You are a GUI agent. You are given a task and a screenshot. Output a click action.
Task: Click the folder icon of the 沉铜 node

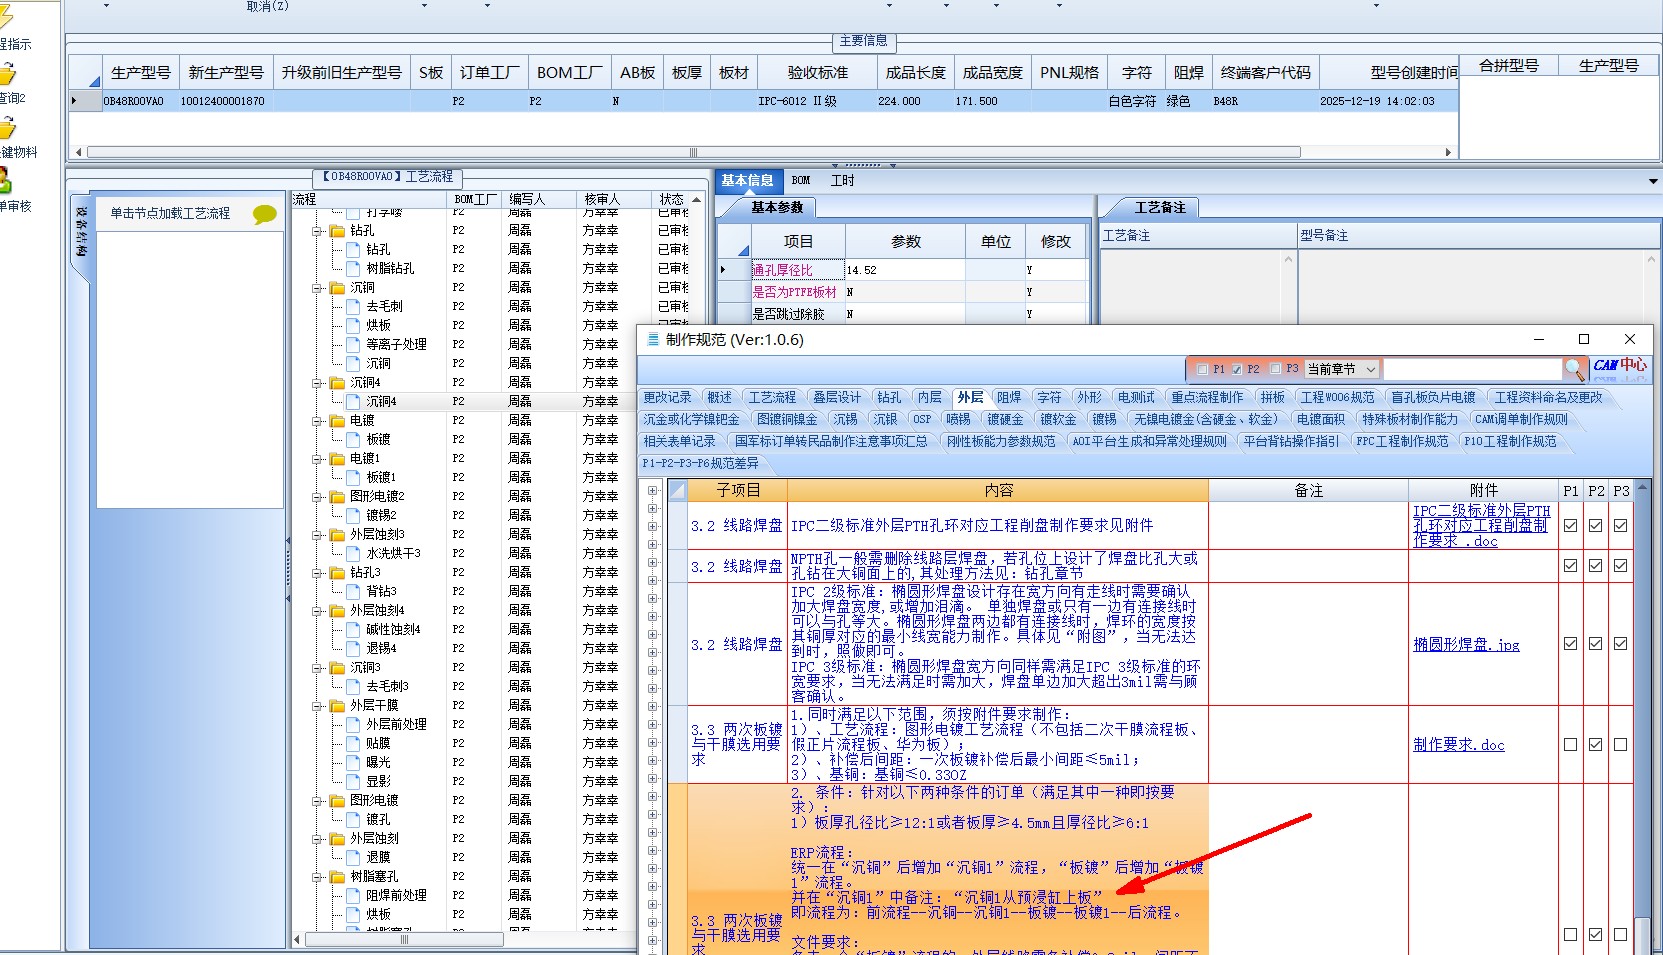pyautogui.click(x=338, y=287)
